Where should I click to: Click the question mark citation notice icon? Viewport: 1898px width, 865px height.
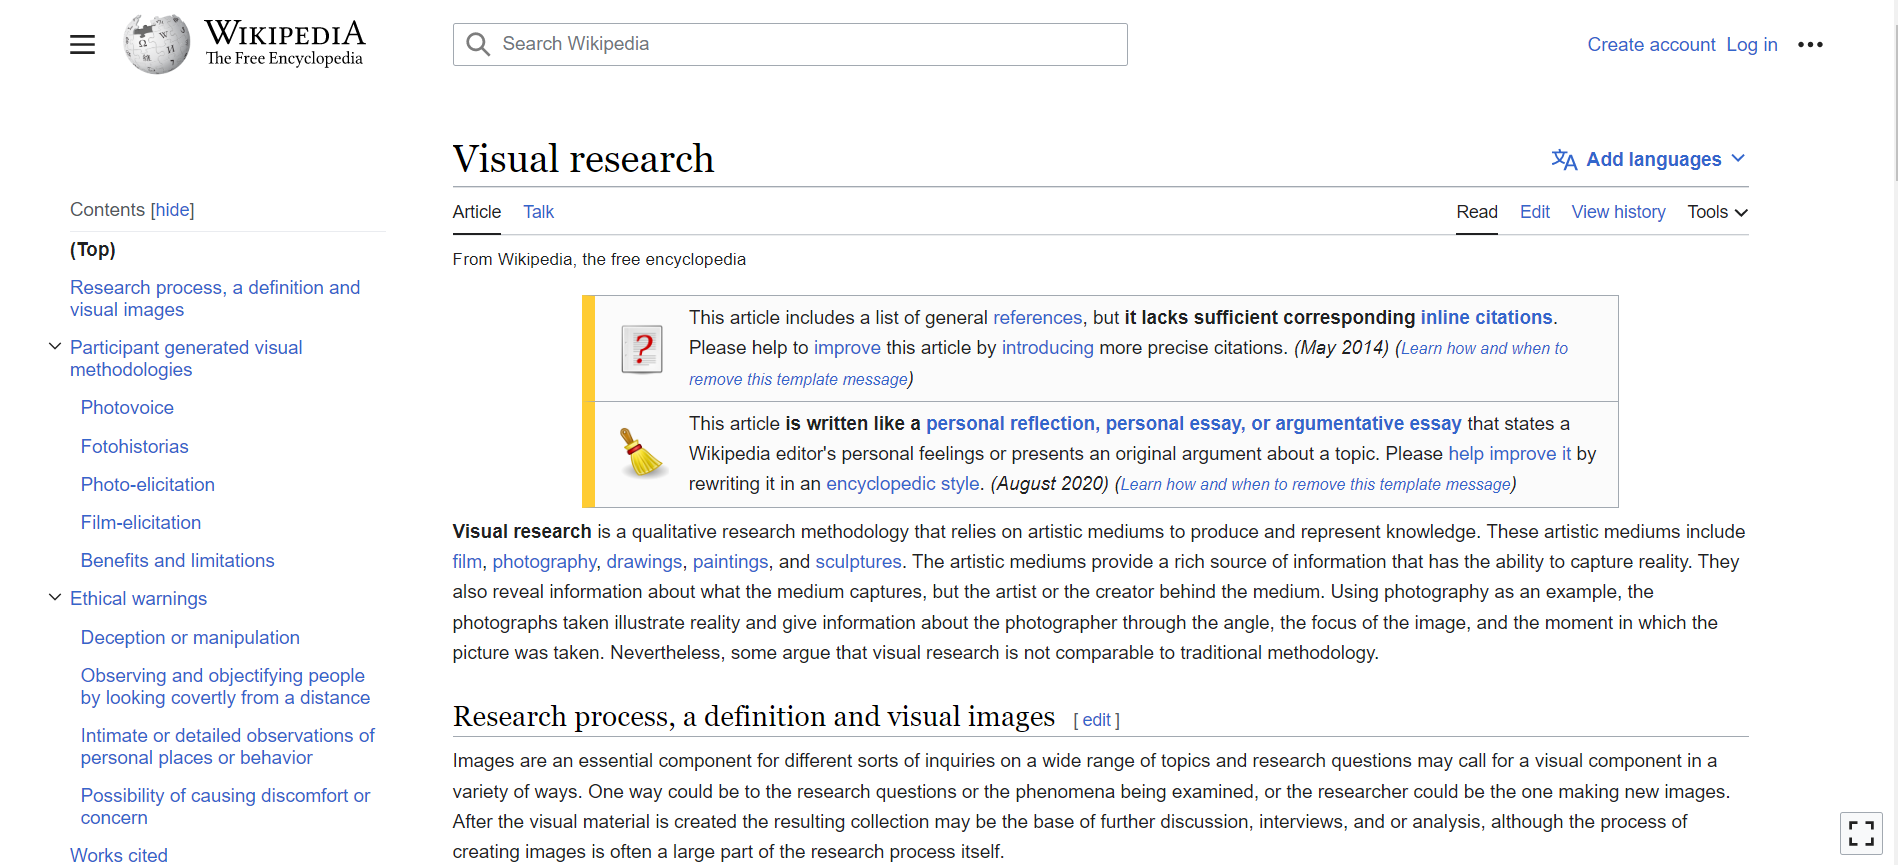point(642,349)
